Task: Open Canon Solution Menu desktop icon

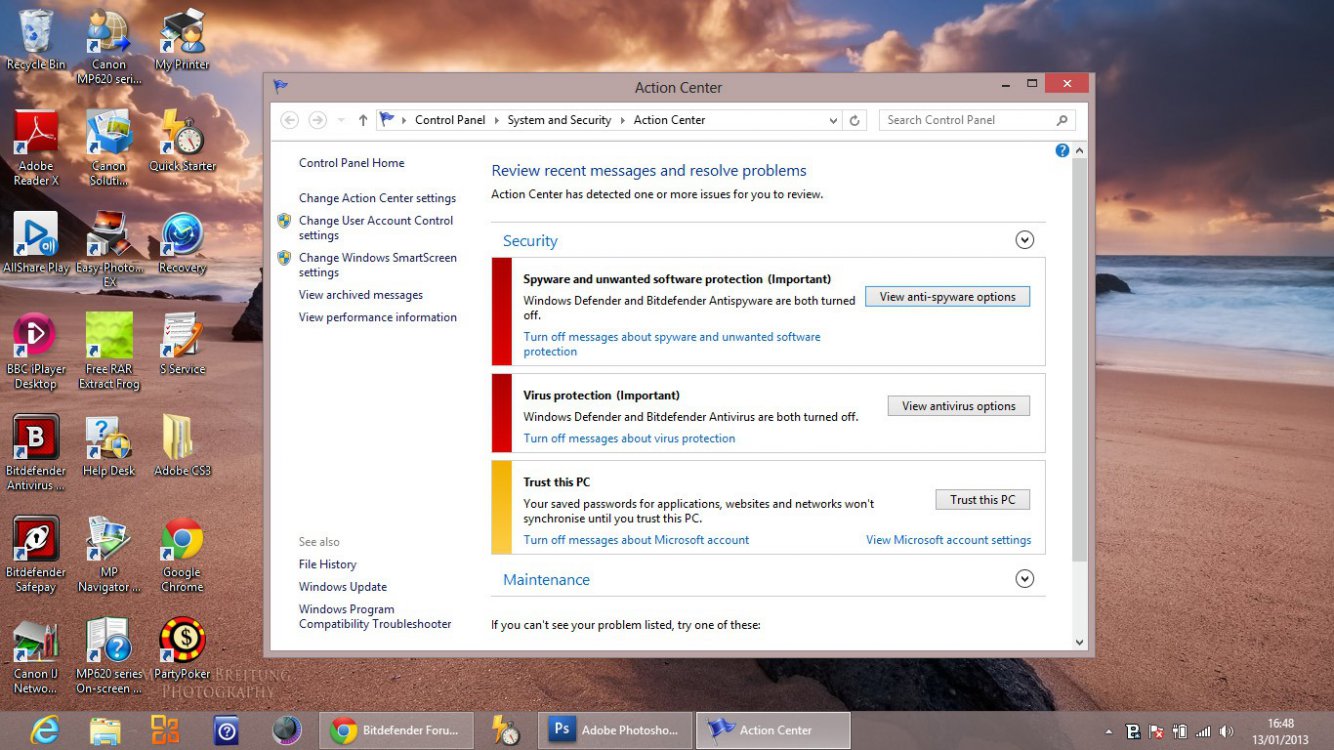Action: (109, 148)
